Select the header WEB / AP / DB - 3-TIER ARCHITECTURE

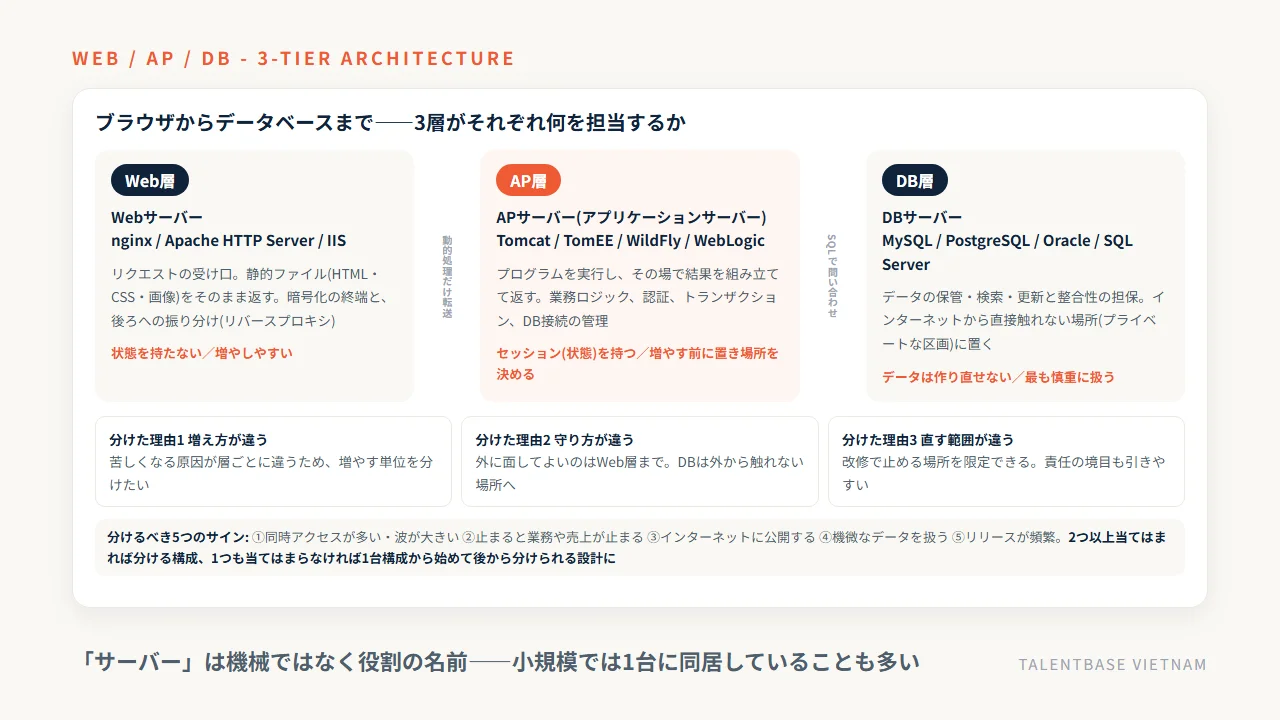click(x=293, y=58)
